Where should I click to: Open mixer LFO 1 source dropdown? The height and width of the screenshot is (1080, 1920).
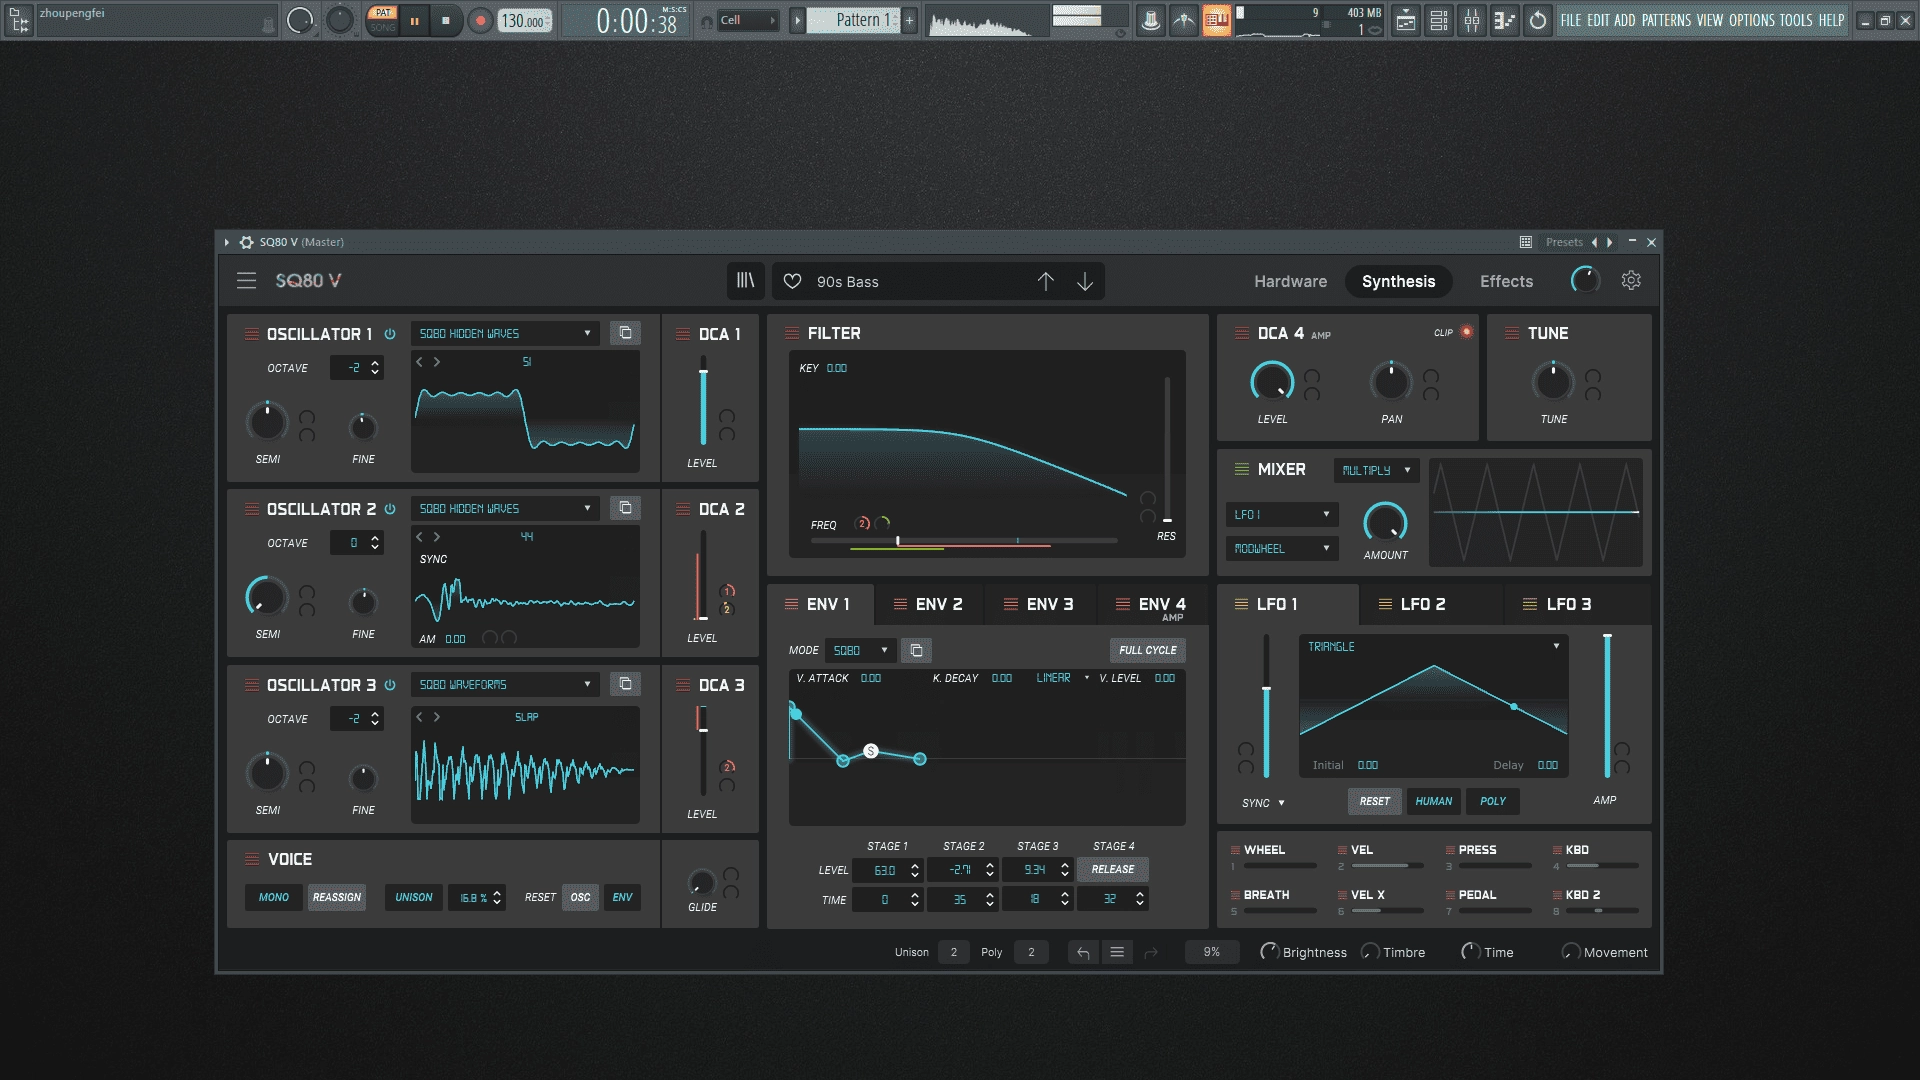tap(1282, 514)
